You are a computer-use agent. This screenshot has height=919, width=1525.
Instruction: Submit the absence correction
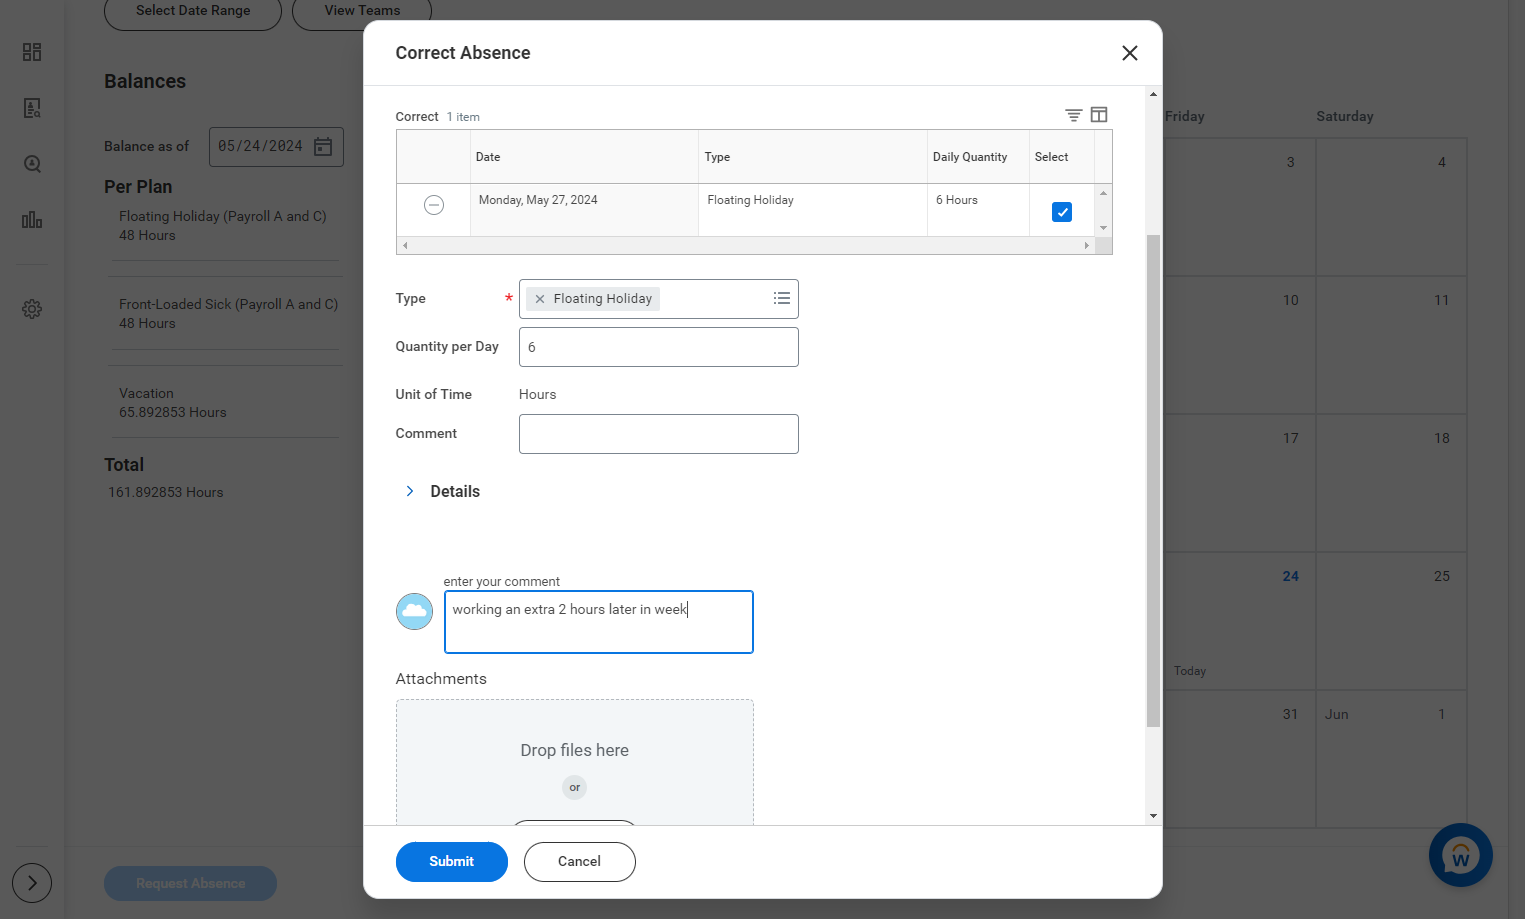coord(452,862)
